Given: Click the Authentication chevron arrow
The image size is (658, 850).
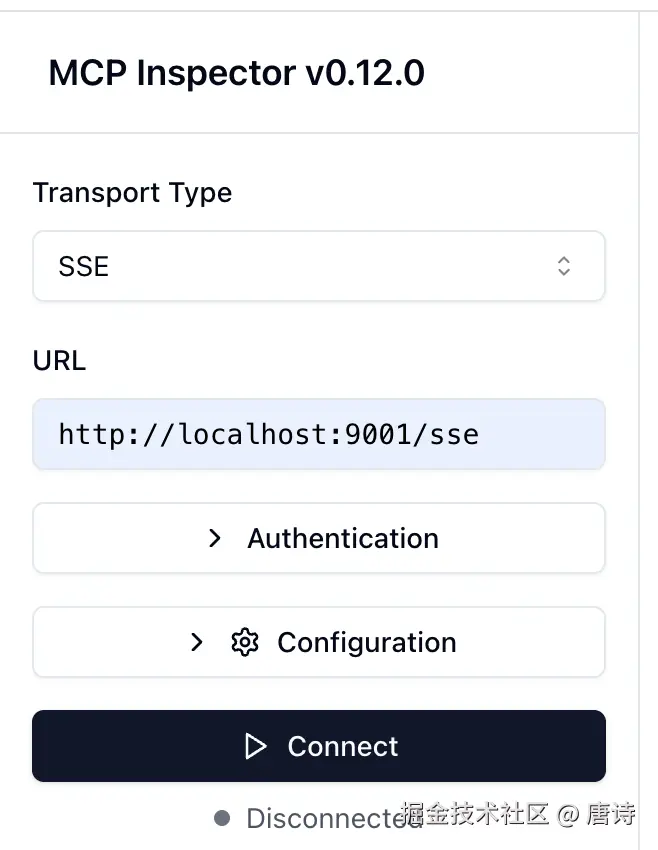Looking at the screenshot, I should (215, 538).
